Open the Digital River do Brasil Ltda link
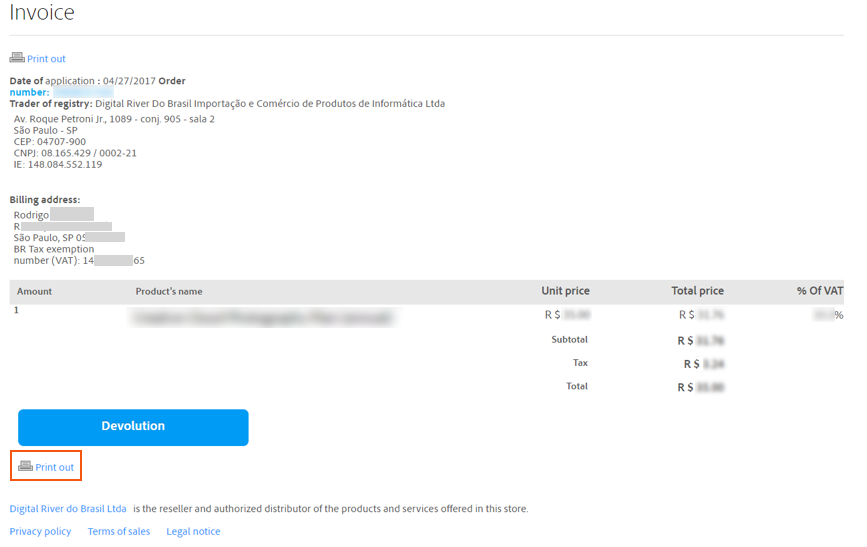 pyautogui.click(x=68, y=509)
